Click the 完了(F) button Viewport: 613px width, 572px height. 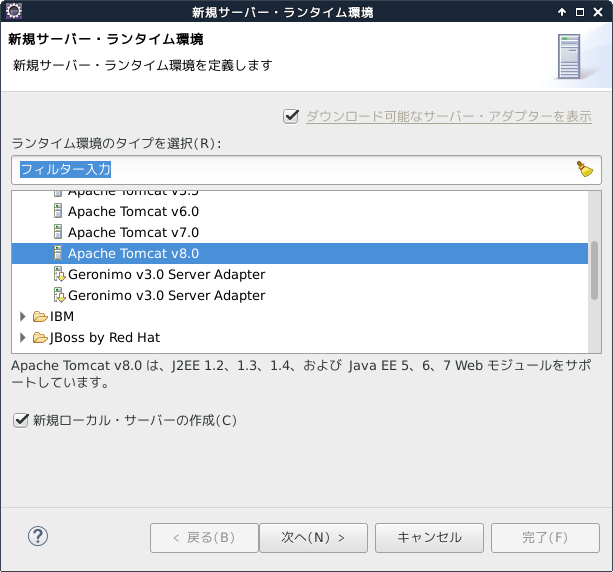[x=545, y=538]
